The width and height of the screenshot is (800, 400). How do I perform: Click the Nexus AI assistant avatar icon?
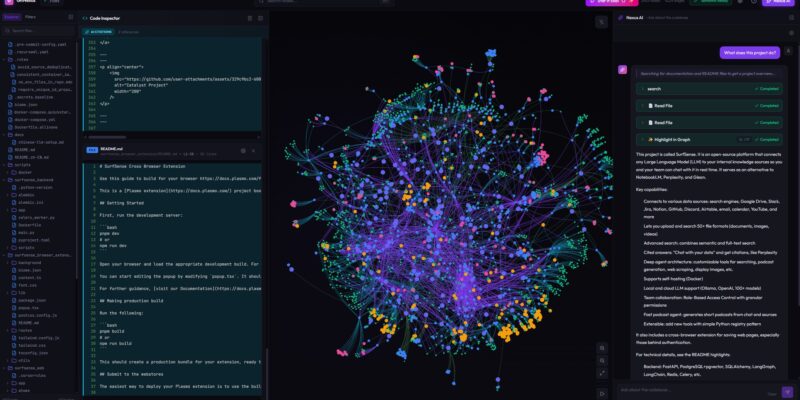621,70
